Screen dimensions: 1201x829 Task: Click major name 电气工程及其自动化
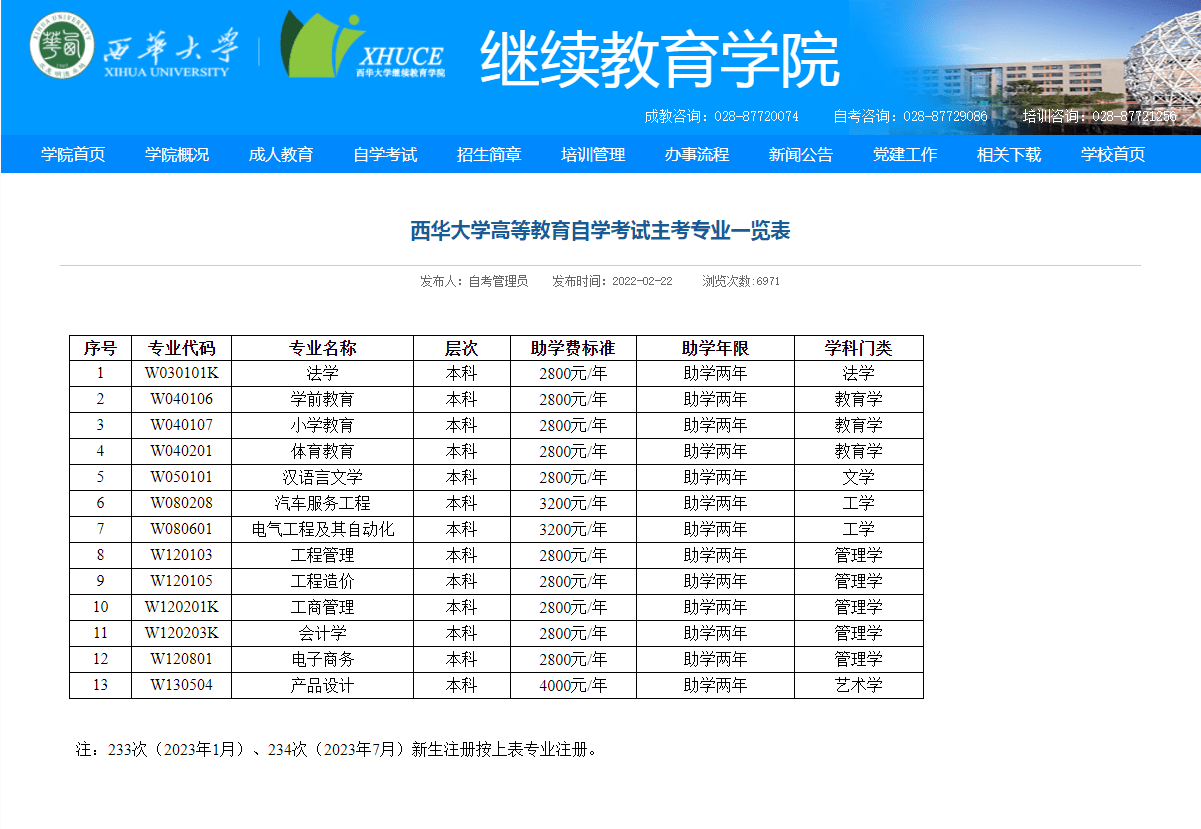pyautogui.click(x=322, y=529)
